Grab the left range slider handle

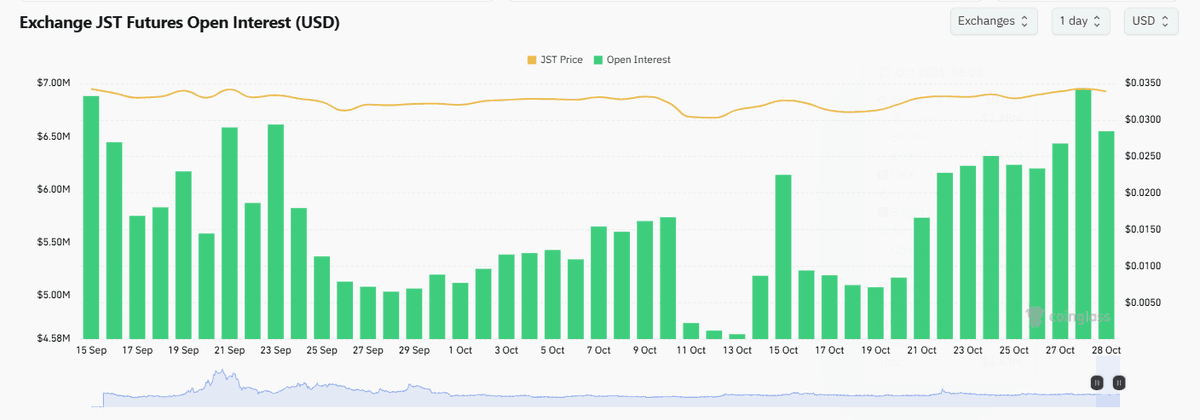point(1097,382)
